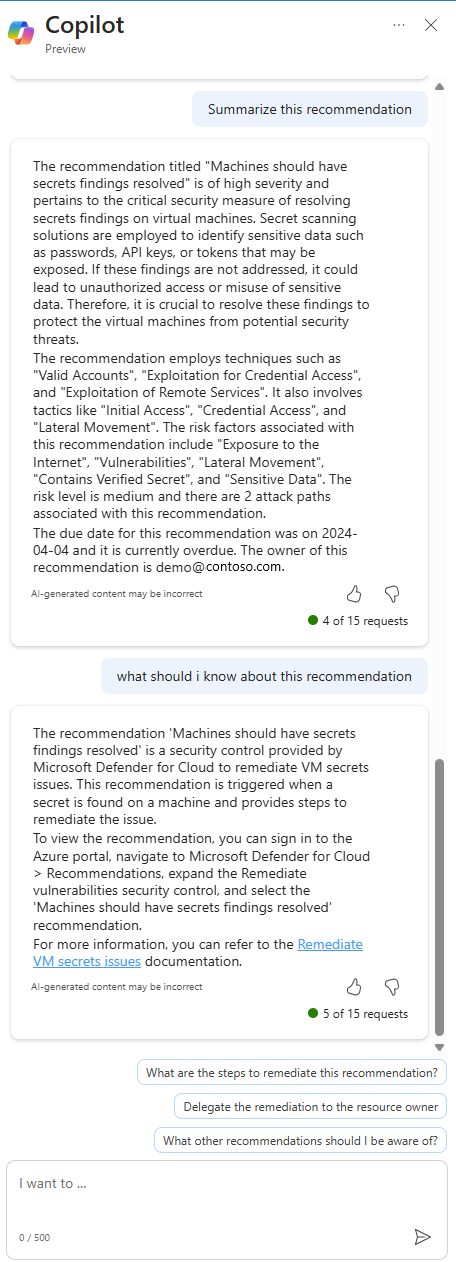Click the Copilot logo icon
This screenshot has height=1262, width=456.
[x=21, y=33]
